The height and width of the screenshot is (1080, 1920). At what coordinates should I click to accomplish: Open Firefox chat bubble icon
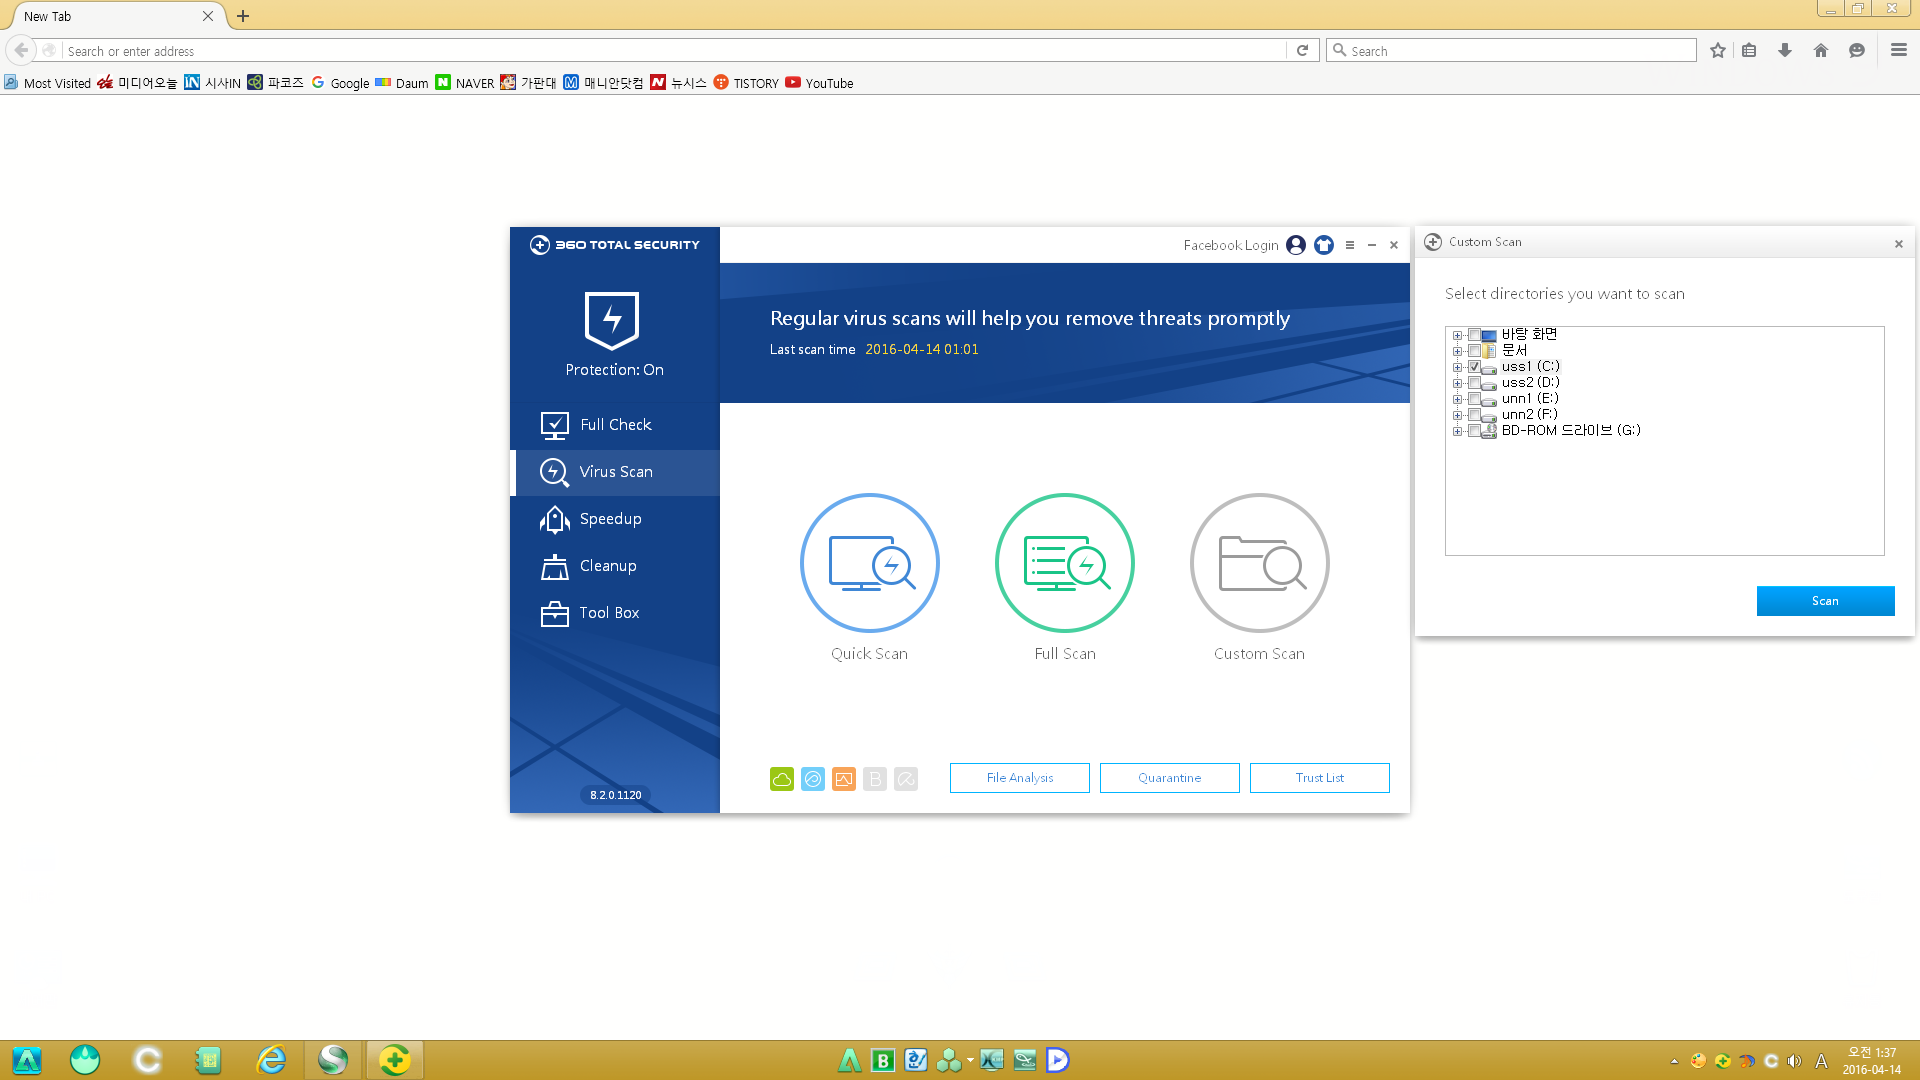[x=1857, y=51]
